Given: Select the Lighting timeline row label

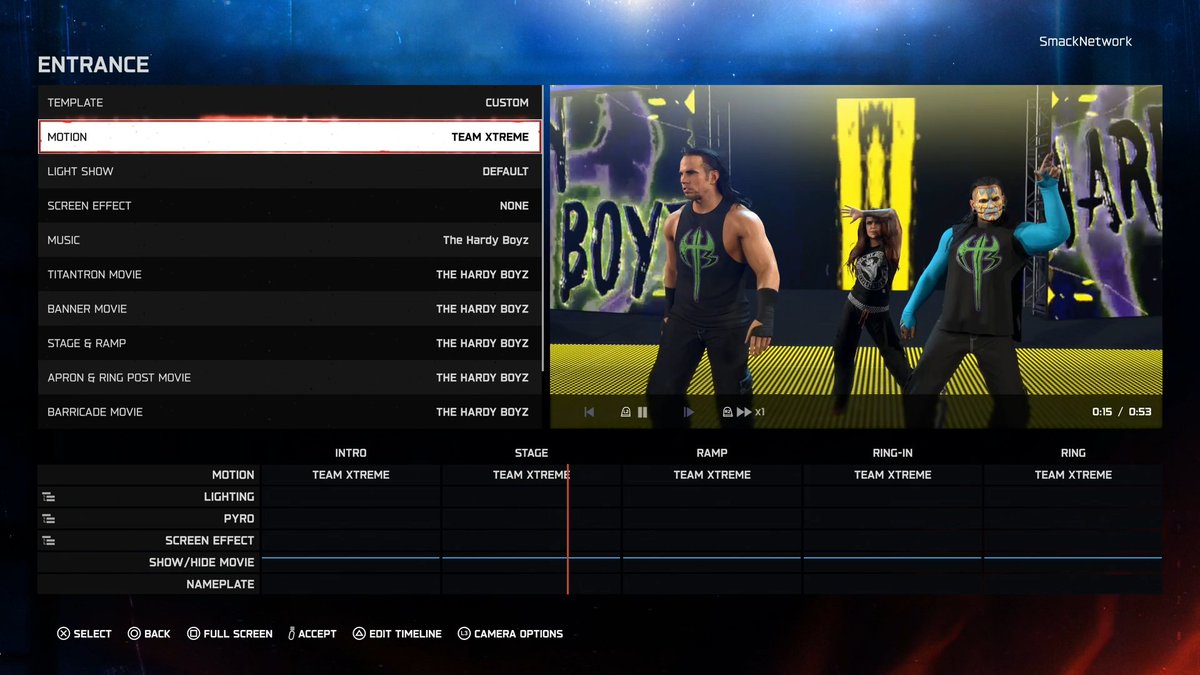Looking at the screenshot, I should (x=229, y=497).
